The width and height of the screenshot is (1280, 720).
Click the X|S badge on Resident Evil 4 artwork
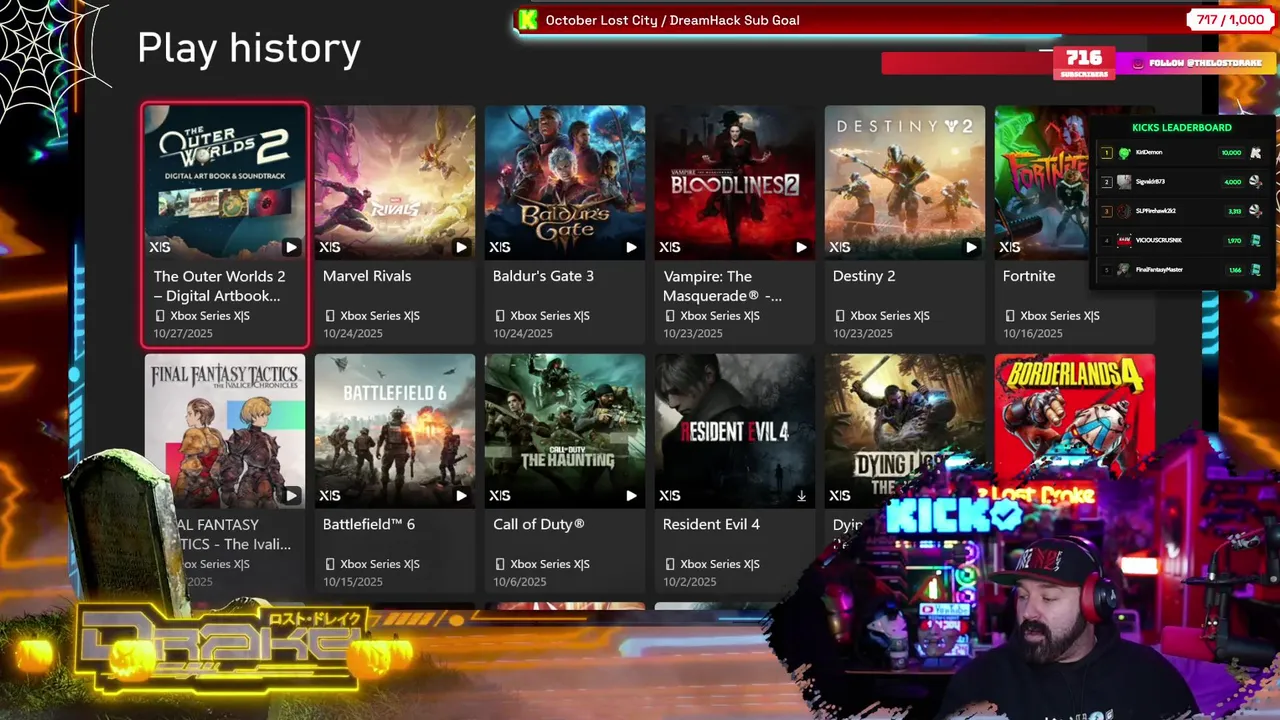click(670, 495)
